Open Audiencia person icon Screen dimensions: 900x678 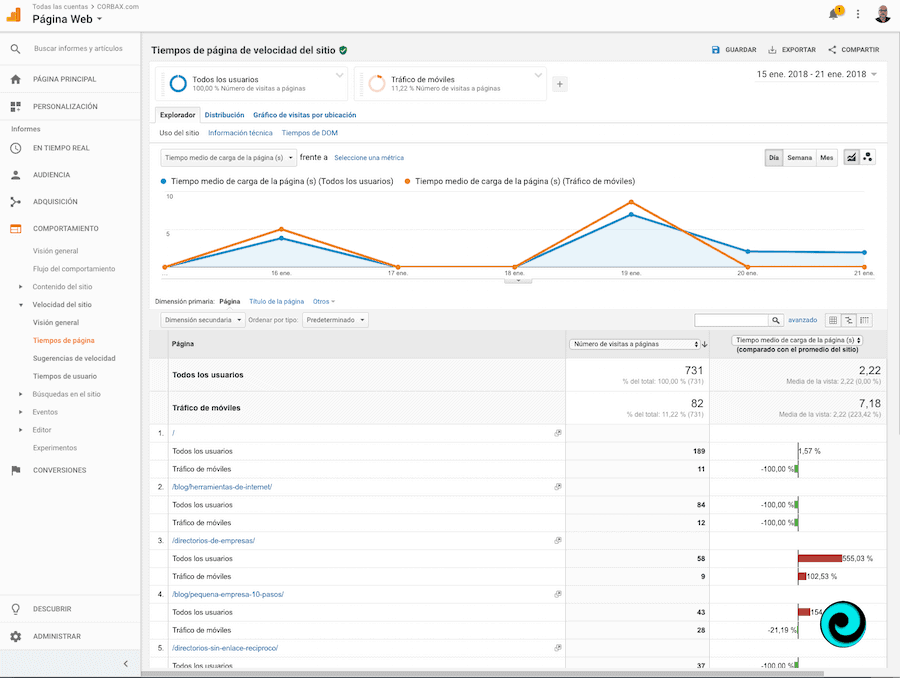[15, 175]
